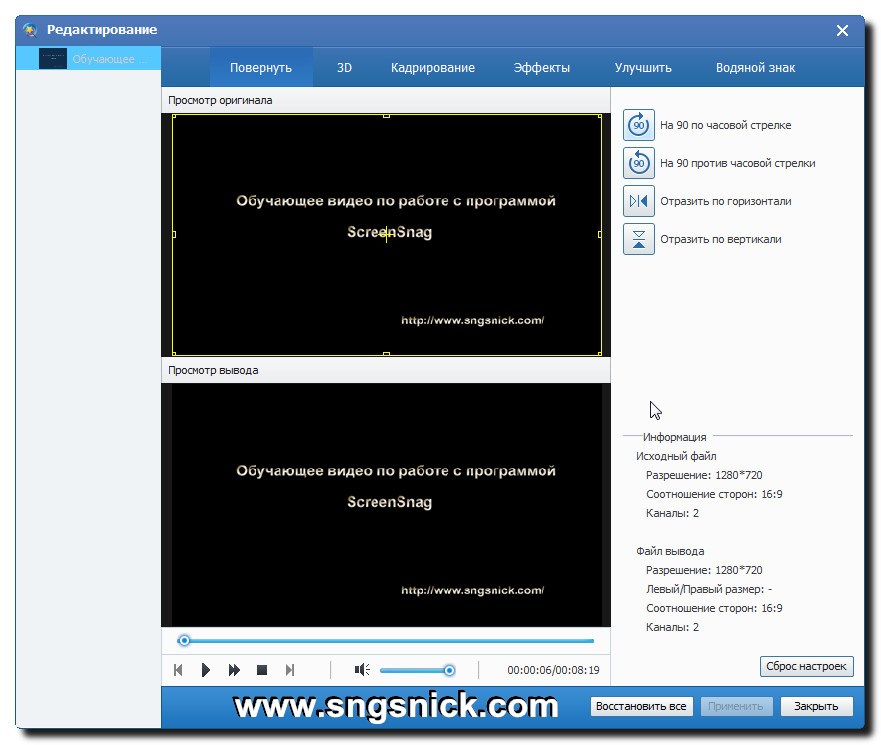The width and height of the screenshot is (881, 745).
Task: Click the Закрыть button
Action: [816, 706]
